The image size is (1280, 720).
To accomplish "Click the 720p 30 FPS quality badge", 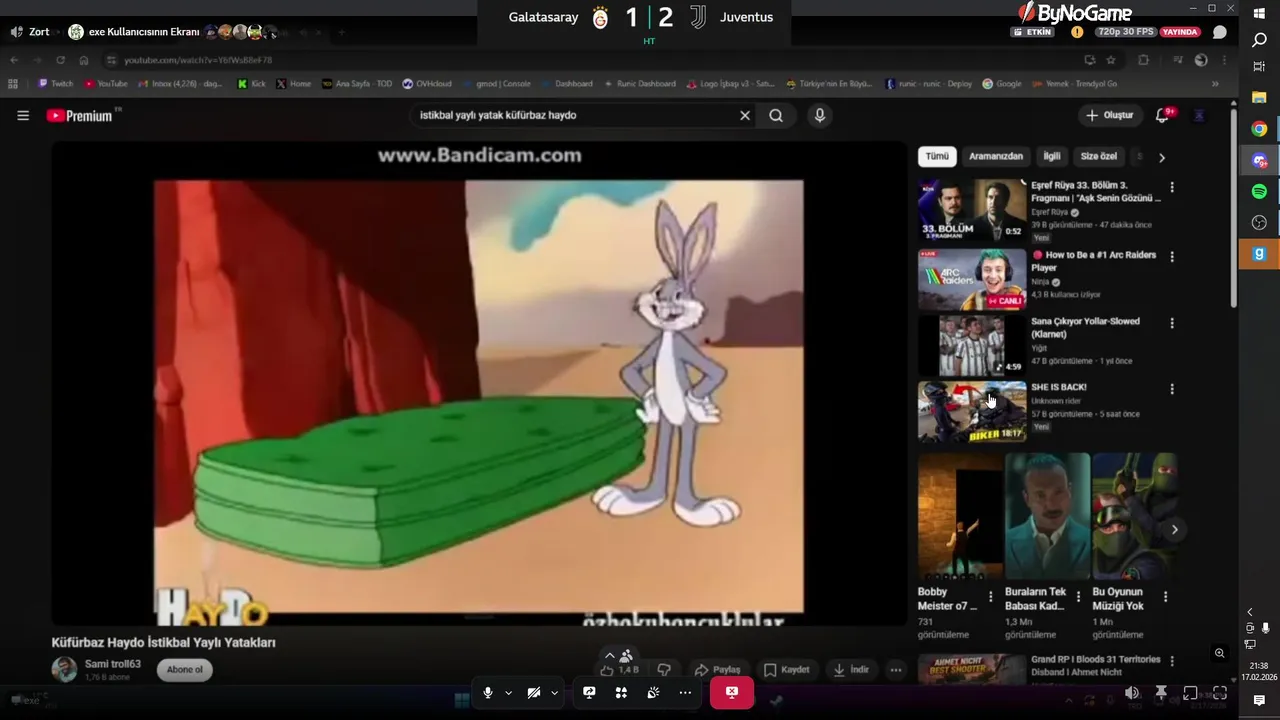I will point(1124,32).
